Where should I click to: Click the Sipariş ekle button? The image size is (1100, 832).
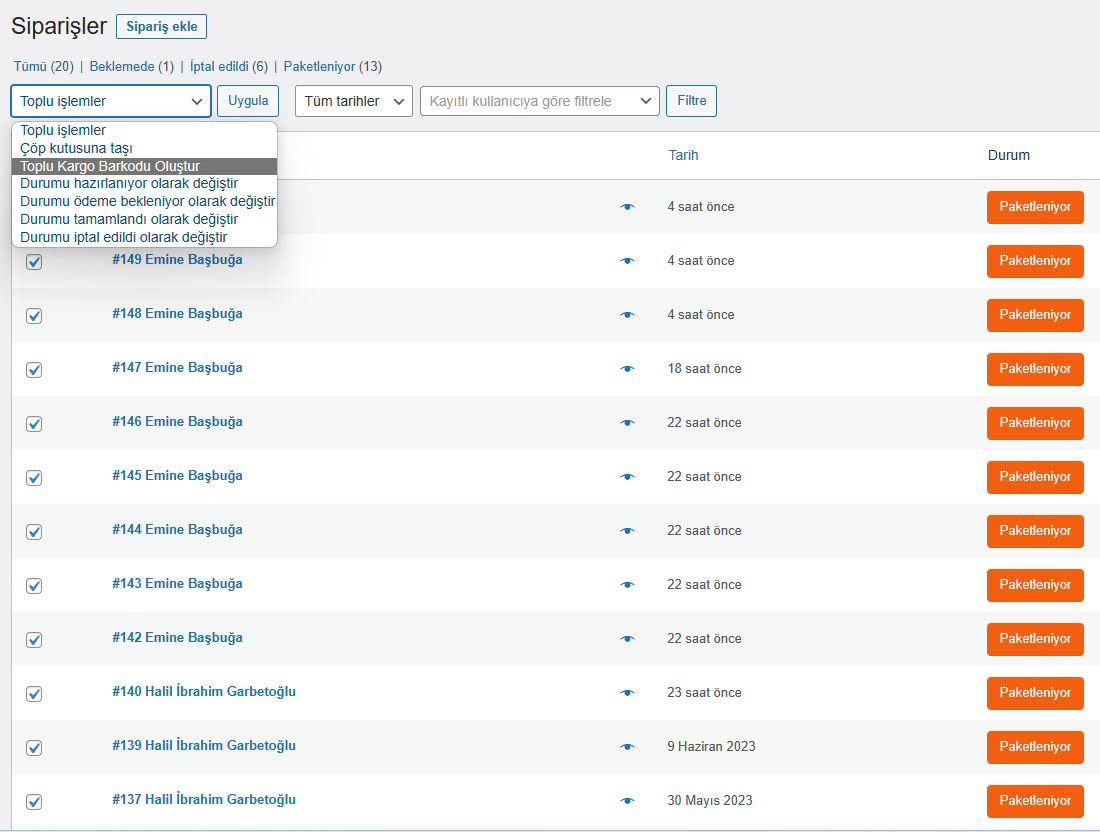point(161,27)
